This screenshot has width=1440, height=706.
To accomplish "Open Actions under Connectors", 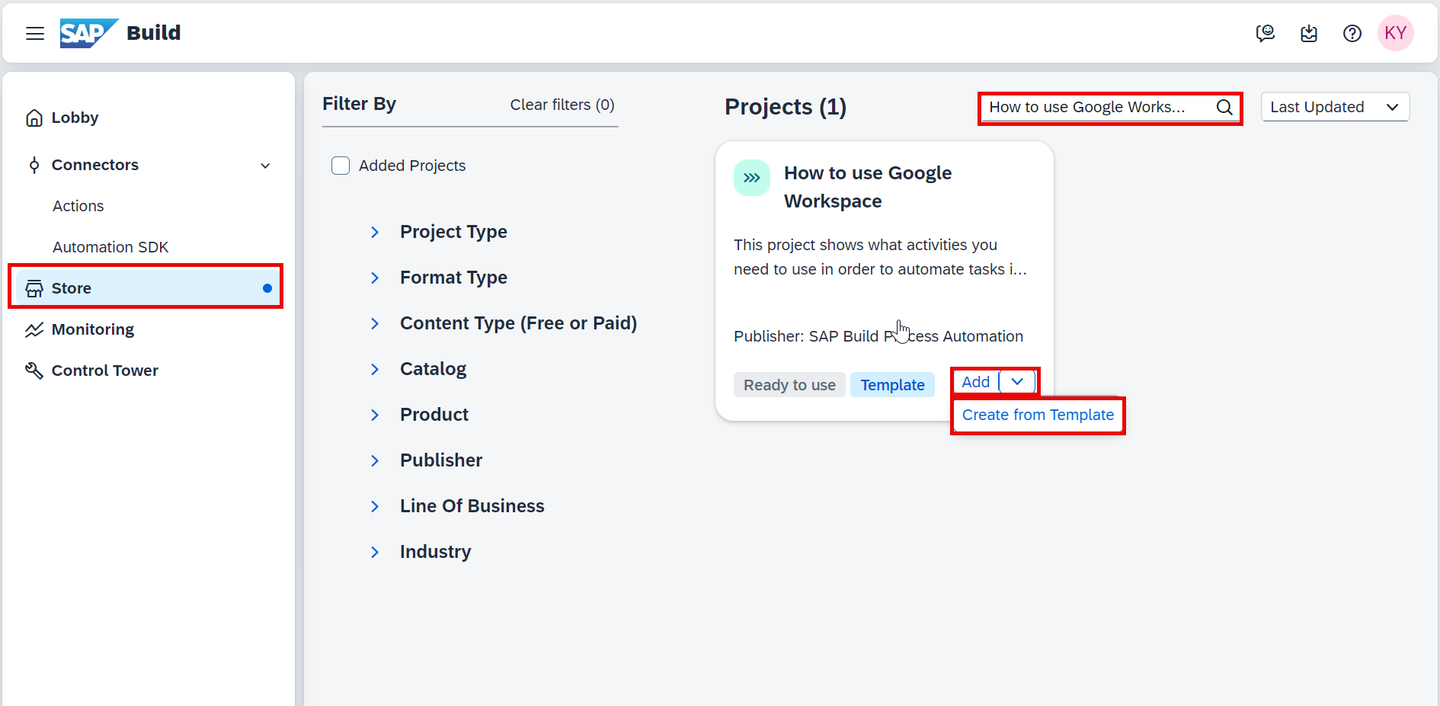I will pyautogui.click(x=78, y=206).
